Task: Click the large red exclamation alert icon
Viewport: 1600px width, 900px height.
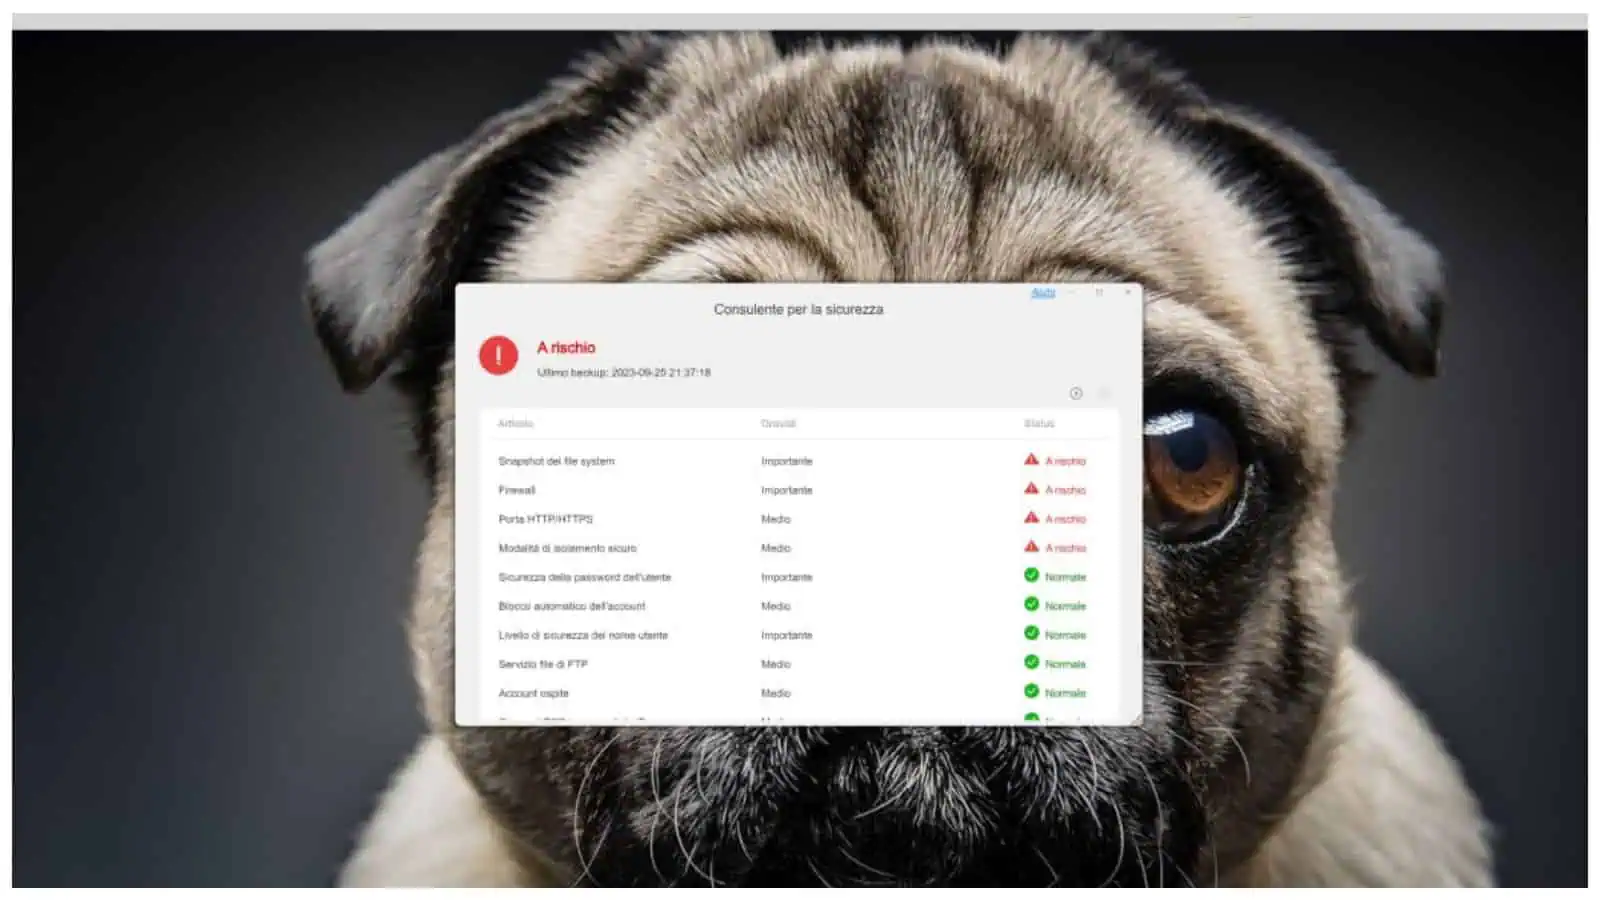Action: coord(498,355)
